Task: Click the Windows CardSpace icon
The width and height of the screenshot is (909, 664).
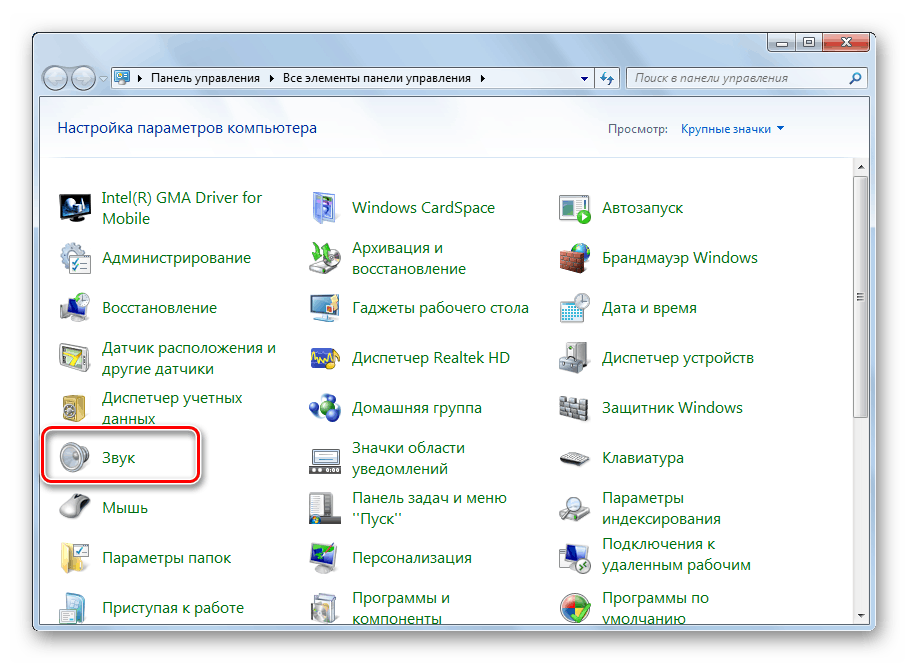Action: tap(325, 208)
